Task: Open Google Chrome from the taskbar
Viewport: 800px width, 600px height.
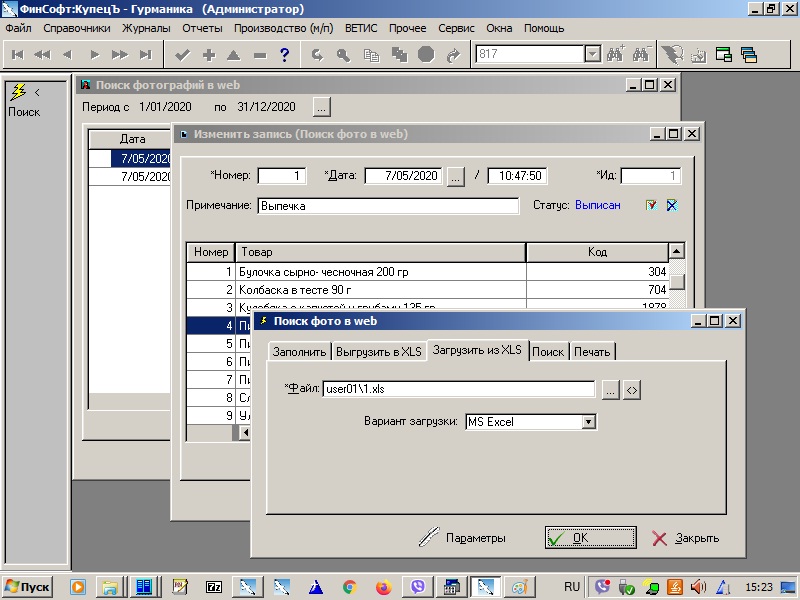Action: tap(349, 587)
